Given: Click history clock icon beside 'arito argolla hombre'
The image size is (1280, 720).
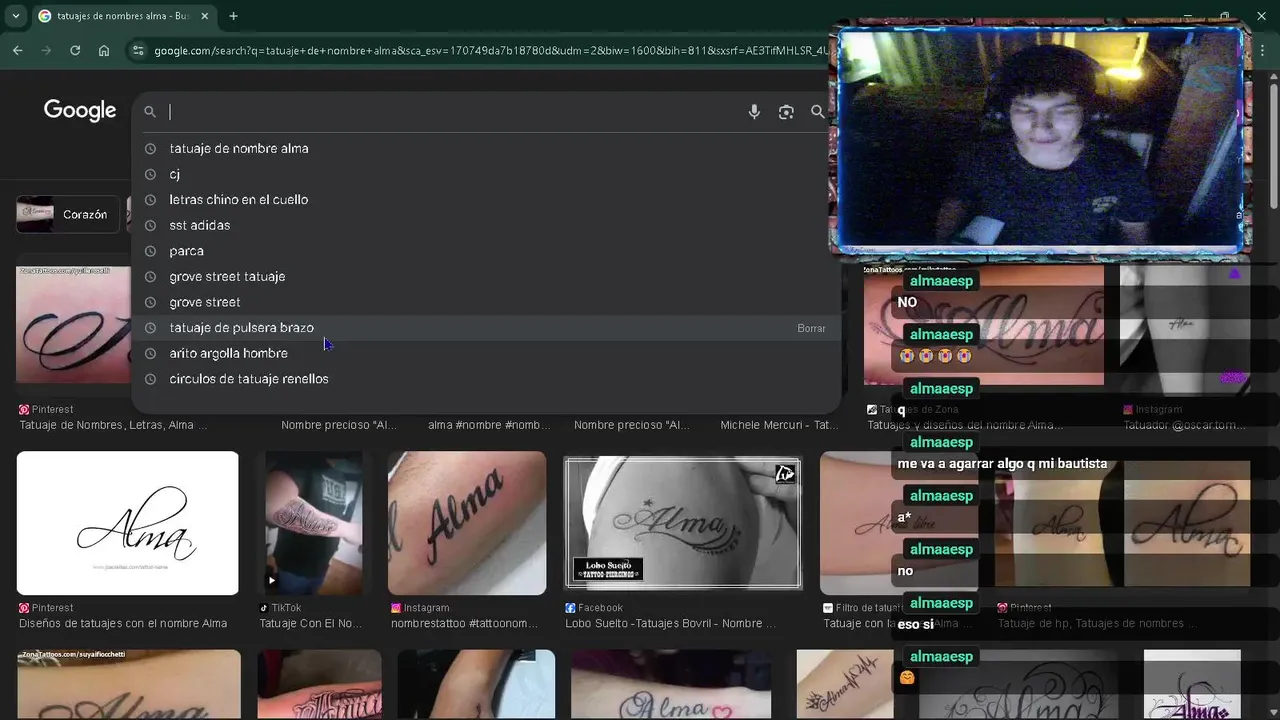Looking at the screenshot, I should (150, 353).
